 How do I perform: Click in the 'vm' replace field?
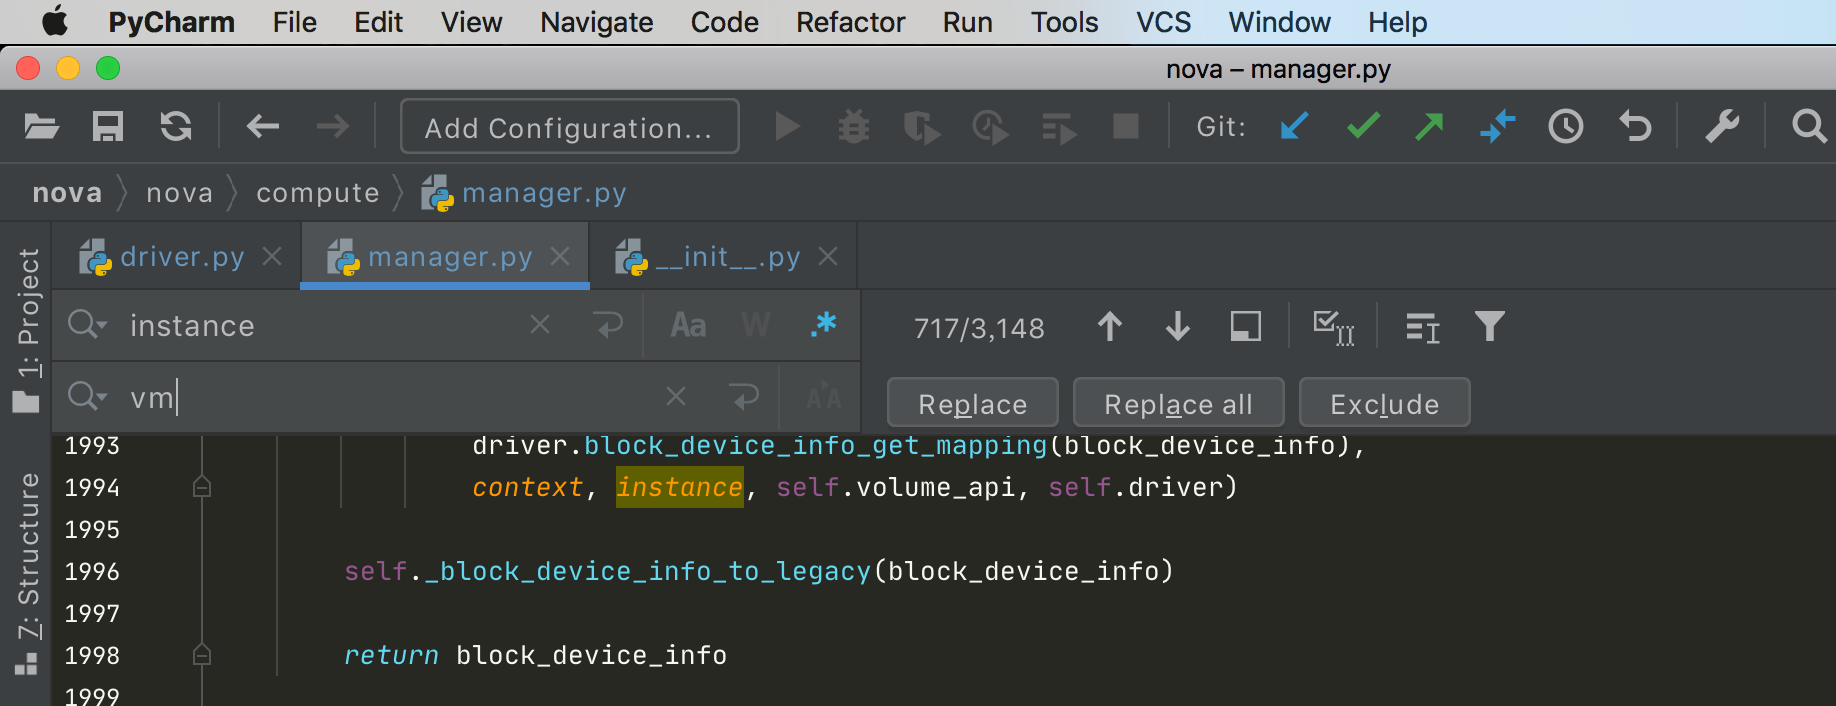[x=400, y=398]
